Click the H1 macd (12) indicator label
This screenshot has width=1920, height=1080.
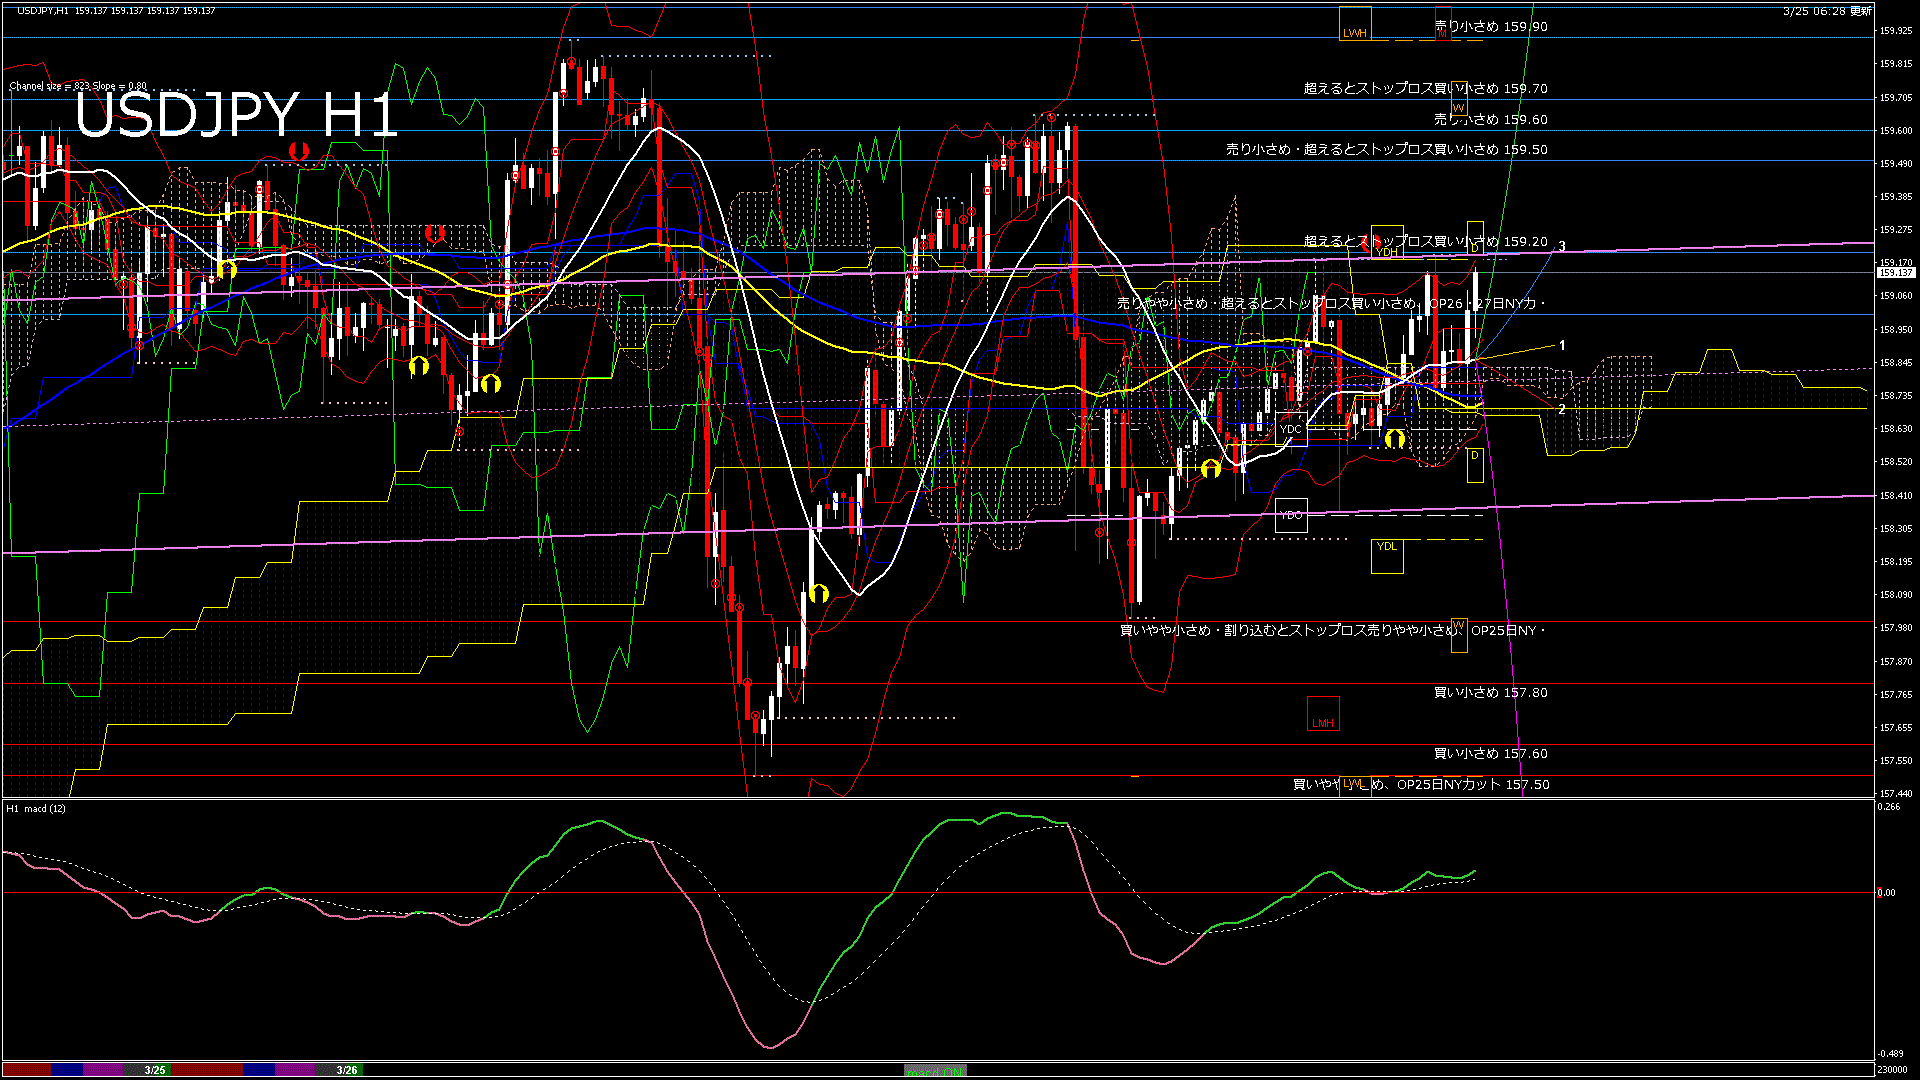coord(37,808)
